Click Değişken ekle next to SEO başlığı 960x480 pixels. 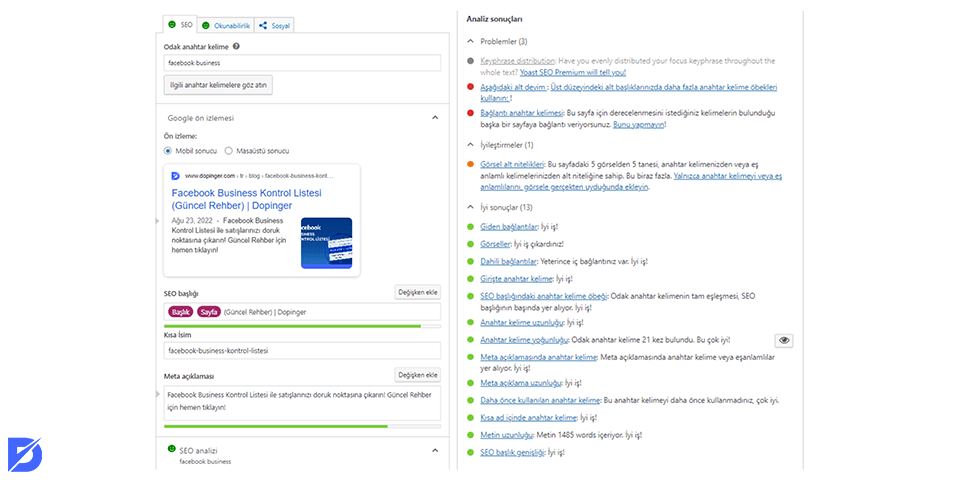tap(418, 292)
